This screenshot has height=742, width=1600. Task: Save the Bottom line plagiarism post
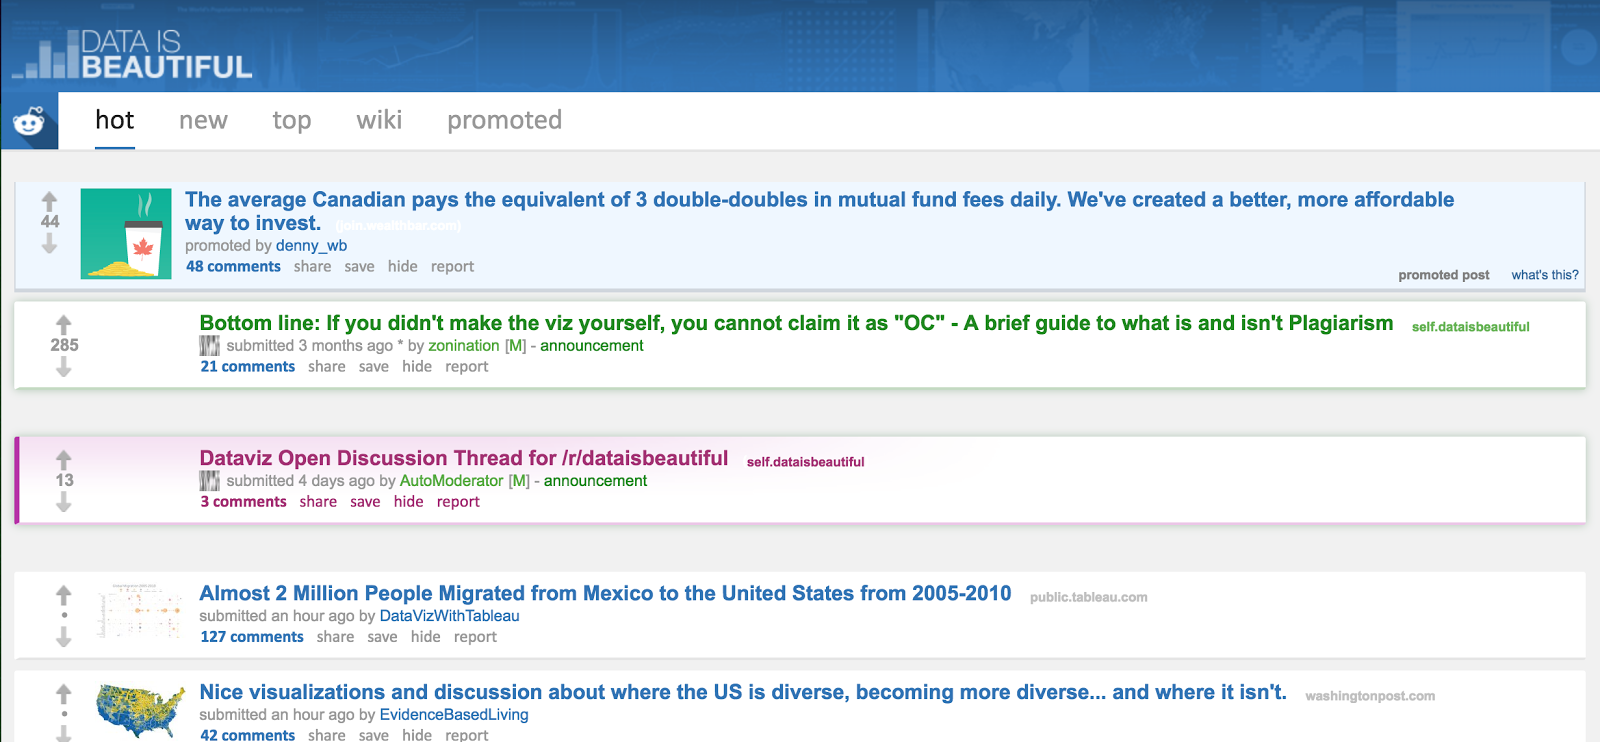[373, 366]
